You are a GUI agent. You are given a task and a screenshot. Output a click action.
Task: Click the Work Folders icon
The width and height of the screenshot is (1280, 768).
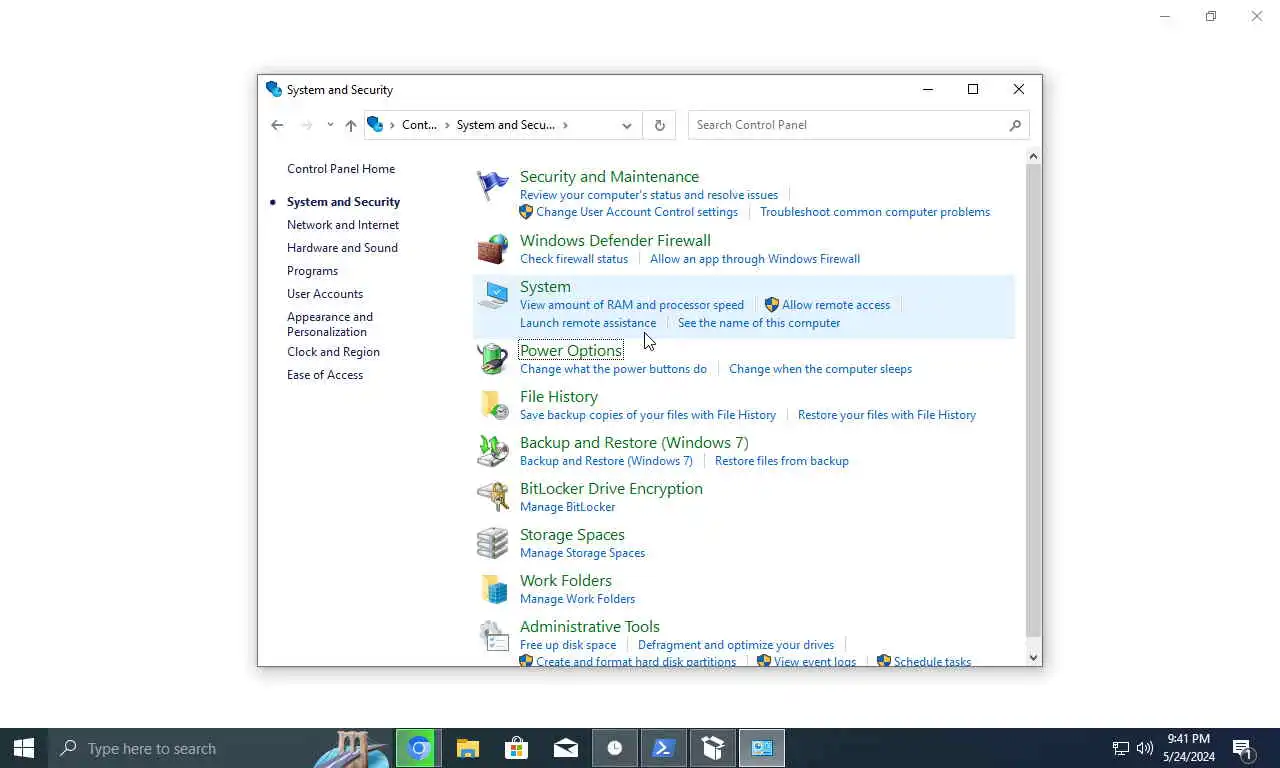click(x=492, y=589)
